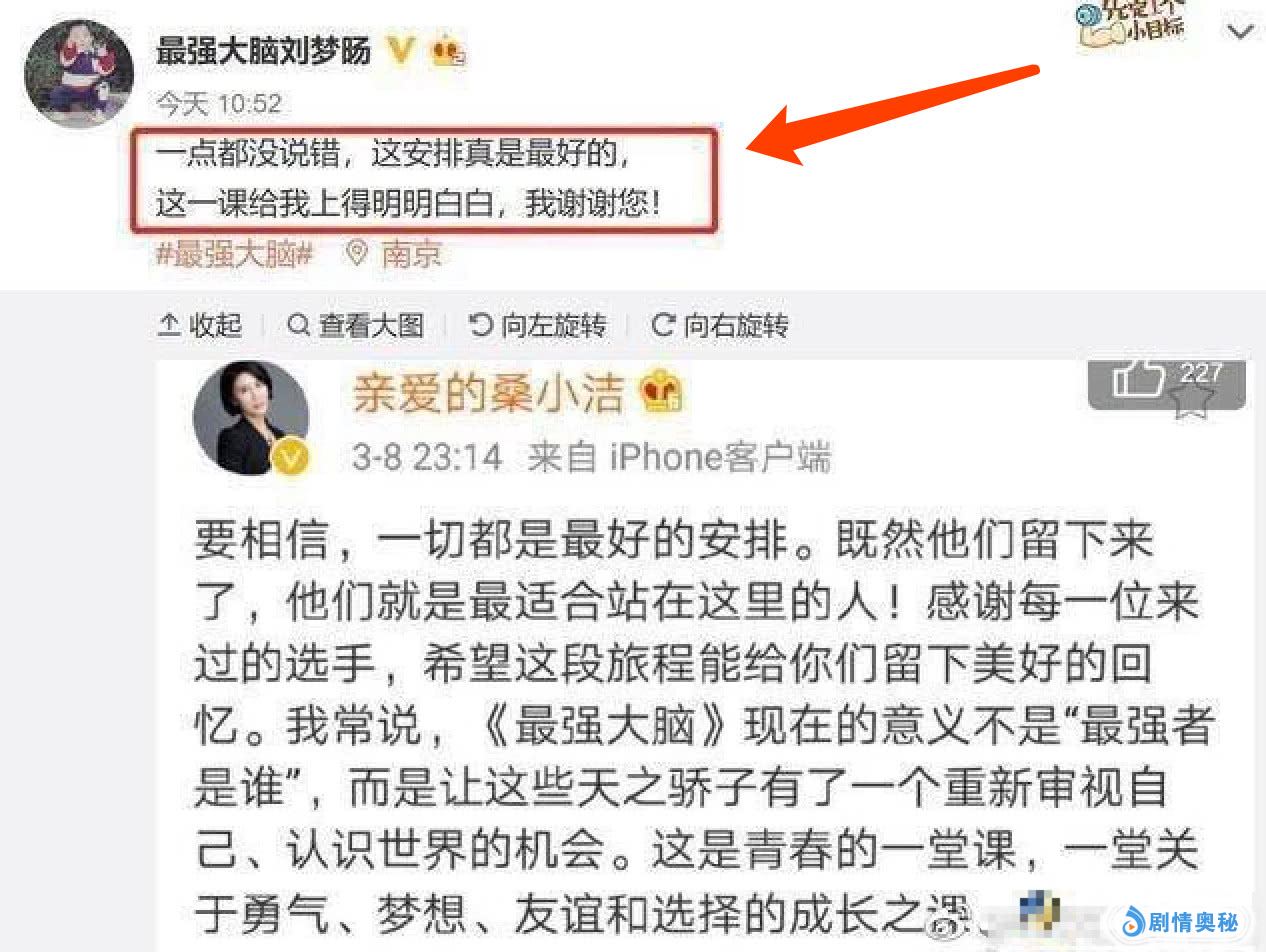Screen dimensions: 1266x952
Task: Click the post timestamp 今天 10:52
Action: pos(219,103)
